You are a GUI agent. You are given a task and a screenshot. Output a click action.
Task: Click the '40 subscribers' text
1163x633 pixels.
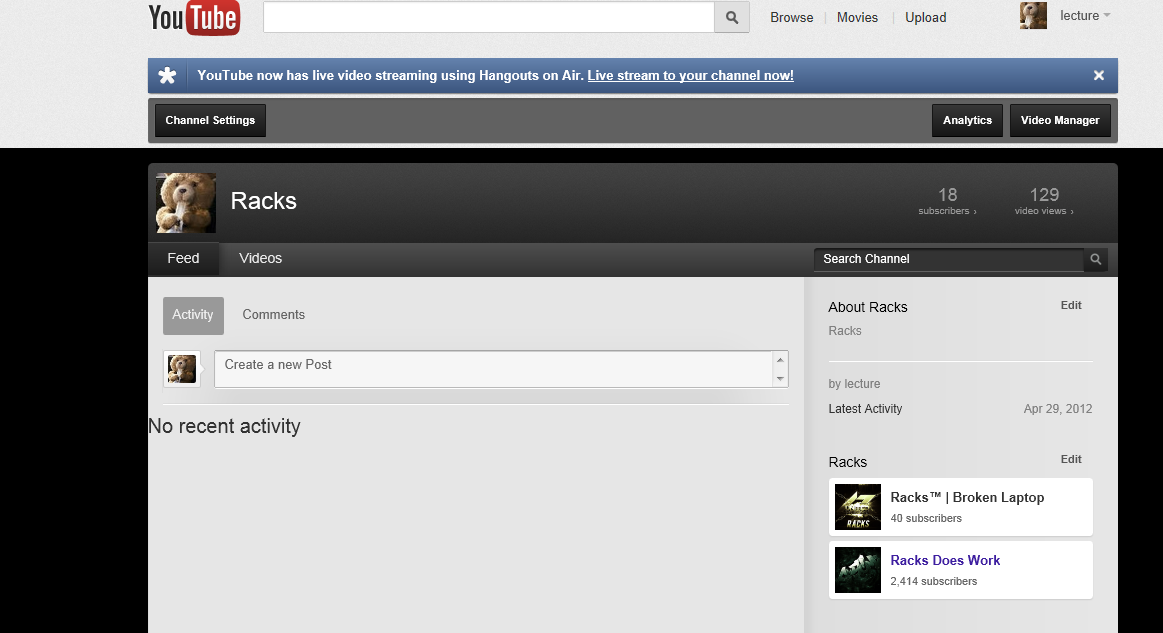tap(926, 518)
